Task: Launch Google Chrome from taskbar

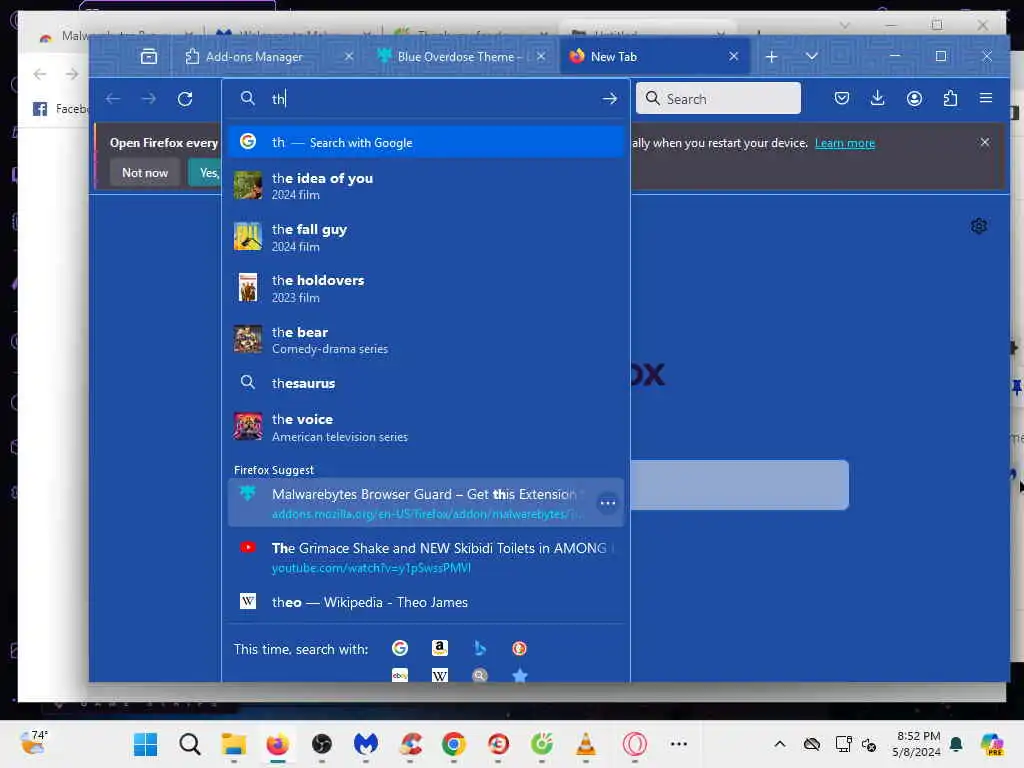Action: tap(454, 744)
